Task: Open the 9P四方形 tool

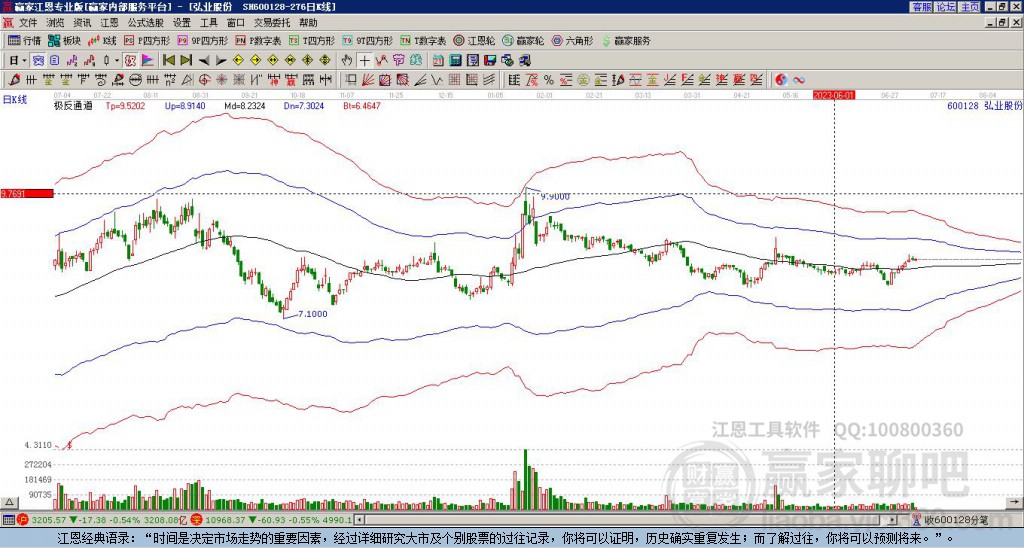Action: (202, 40)
